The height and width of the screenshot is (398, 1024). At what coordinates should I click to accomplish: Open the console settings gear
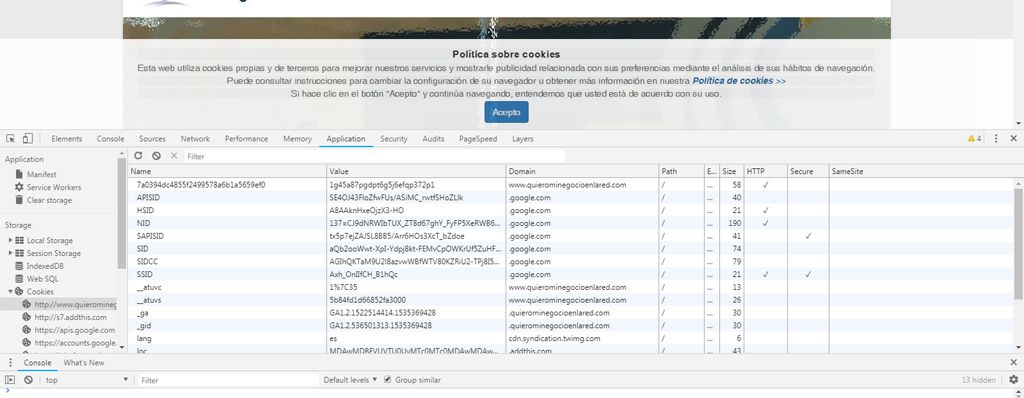tap(1013, 380)
